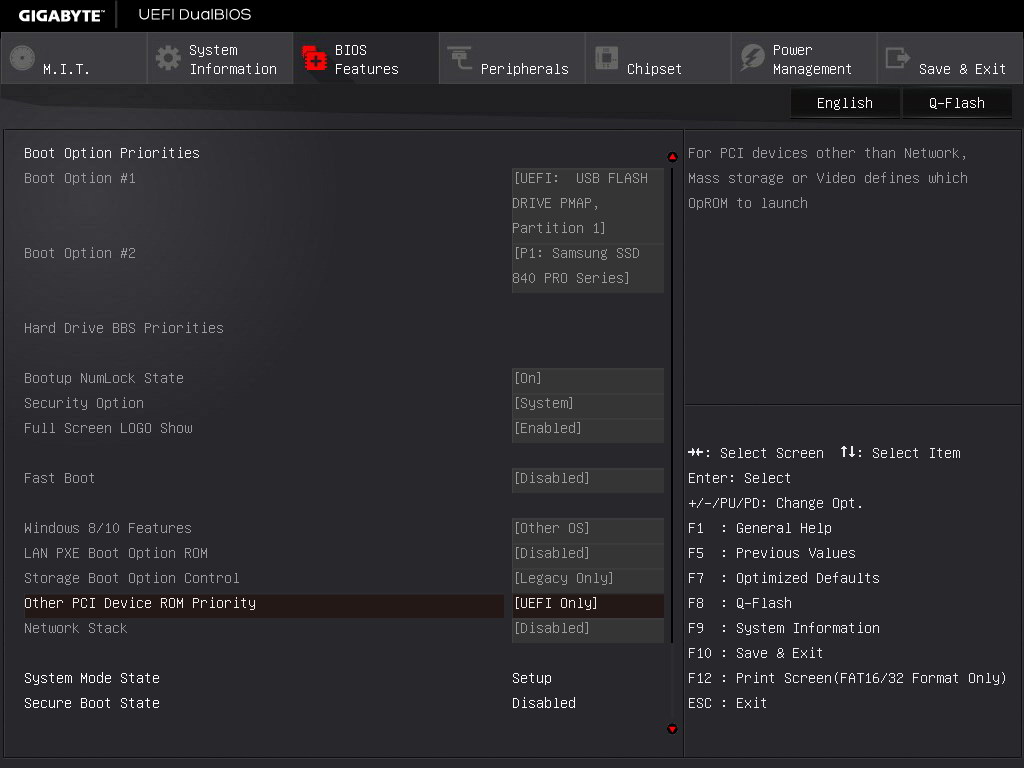Click the English language button
Viewport: 1024px width, 768px height.
[844, 103]
